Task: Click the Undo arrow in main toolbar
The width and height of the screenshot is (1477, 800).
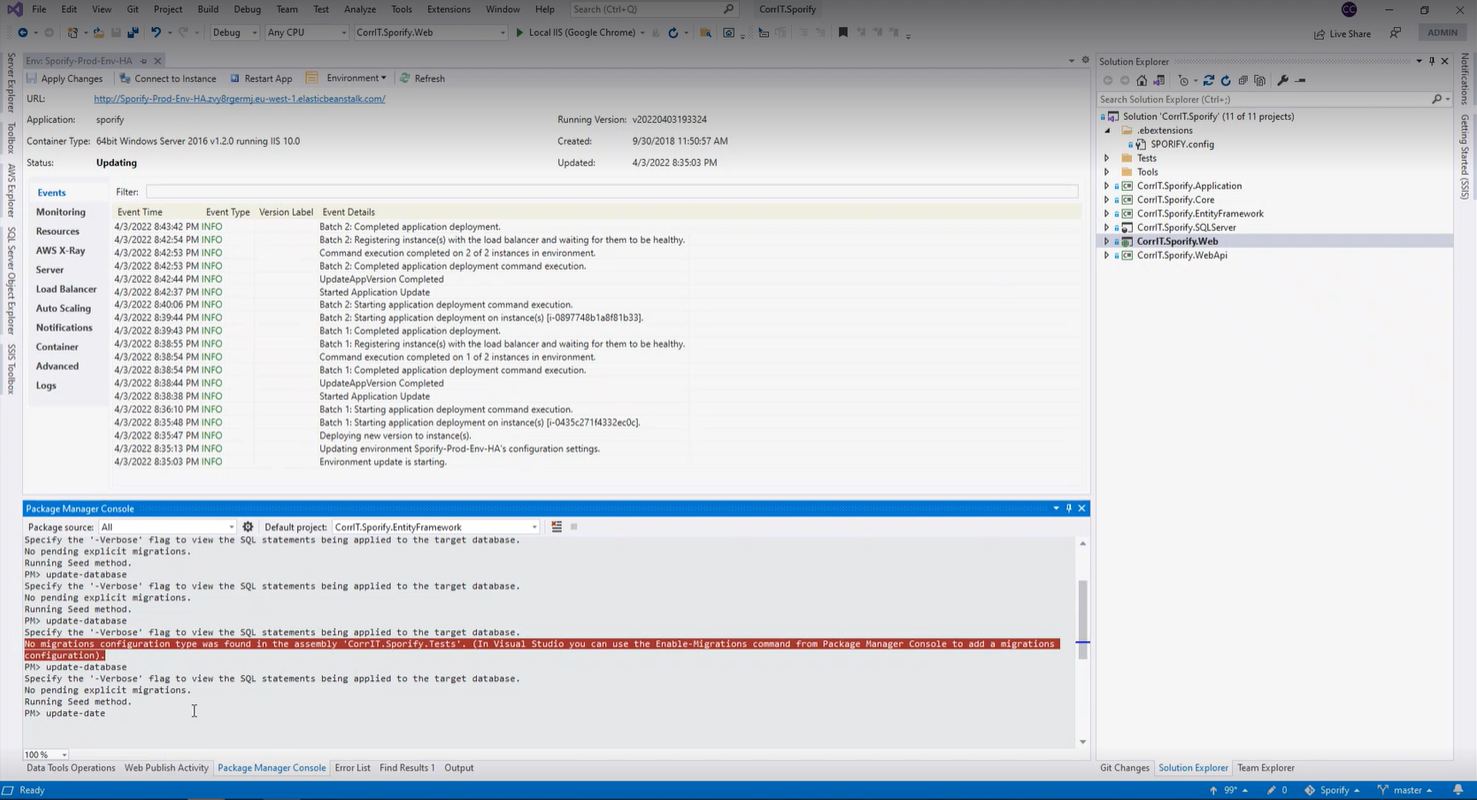Action: [x=156, y=33]
